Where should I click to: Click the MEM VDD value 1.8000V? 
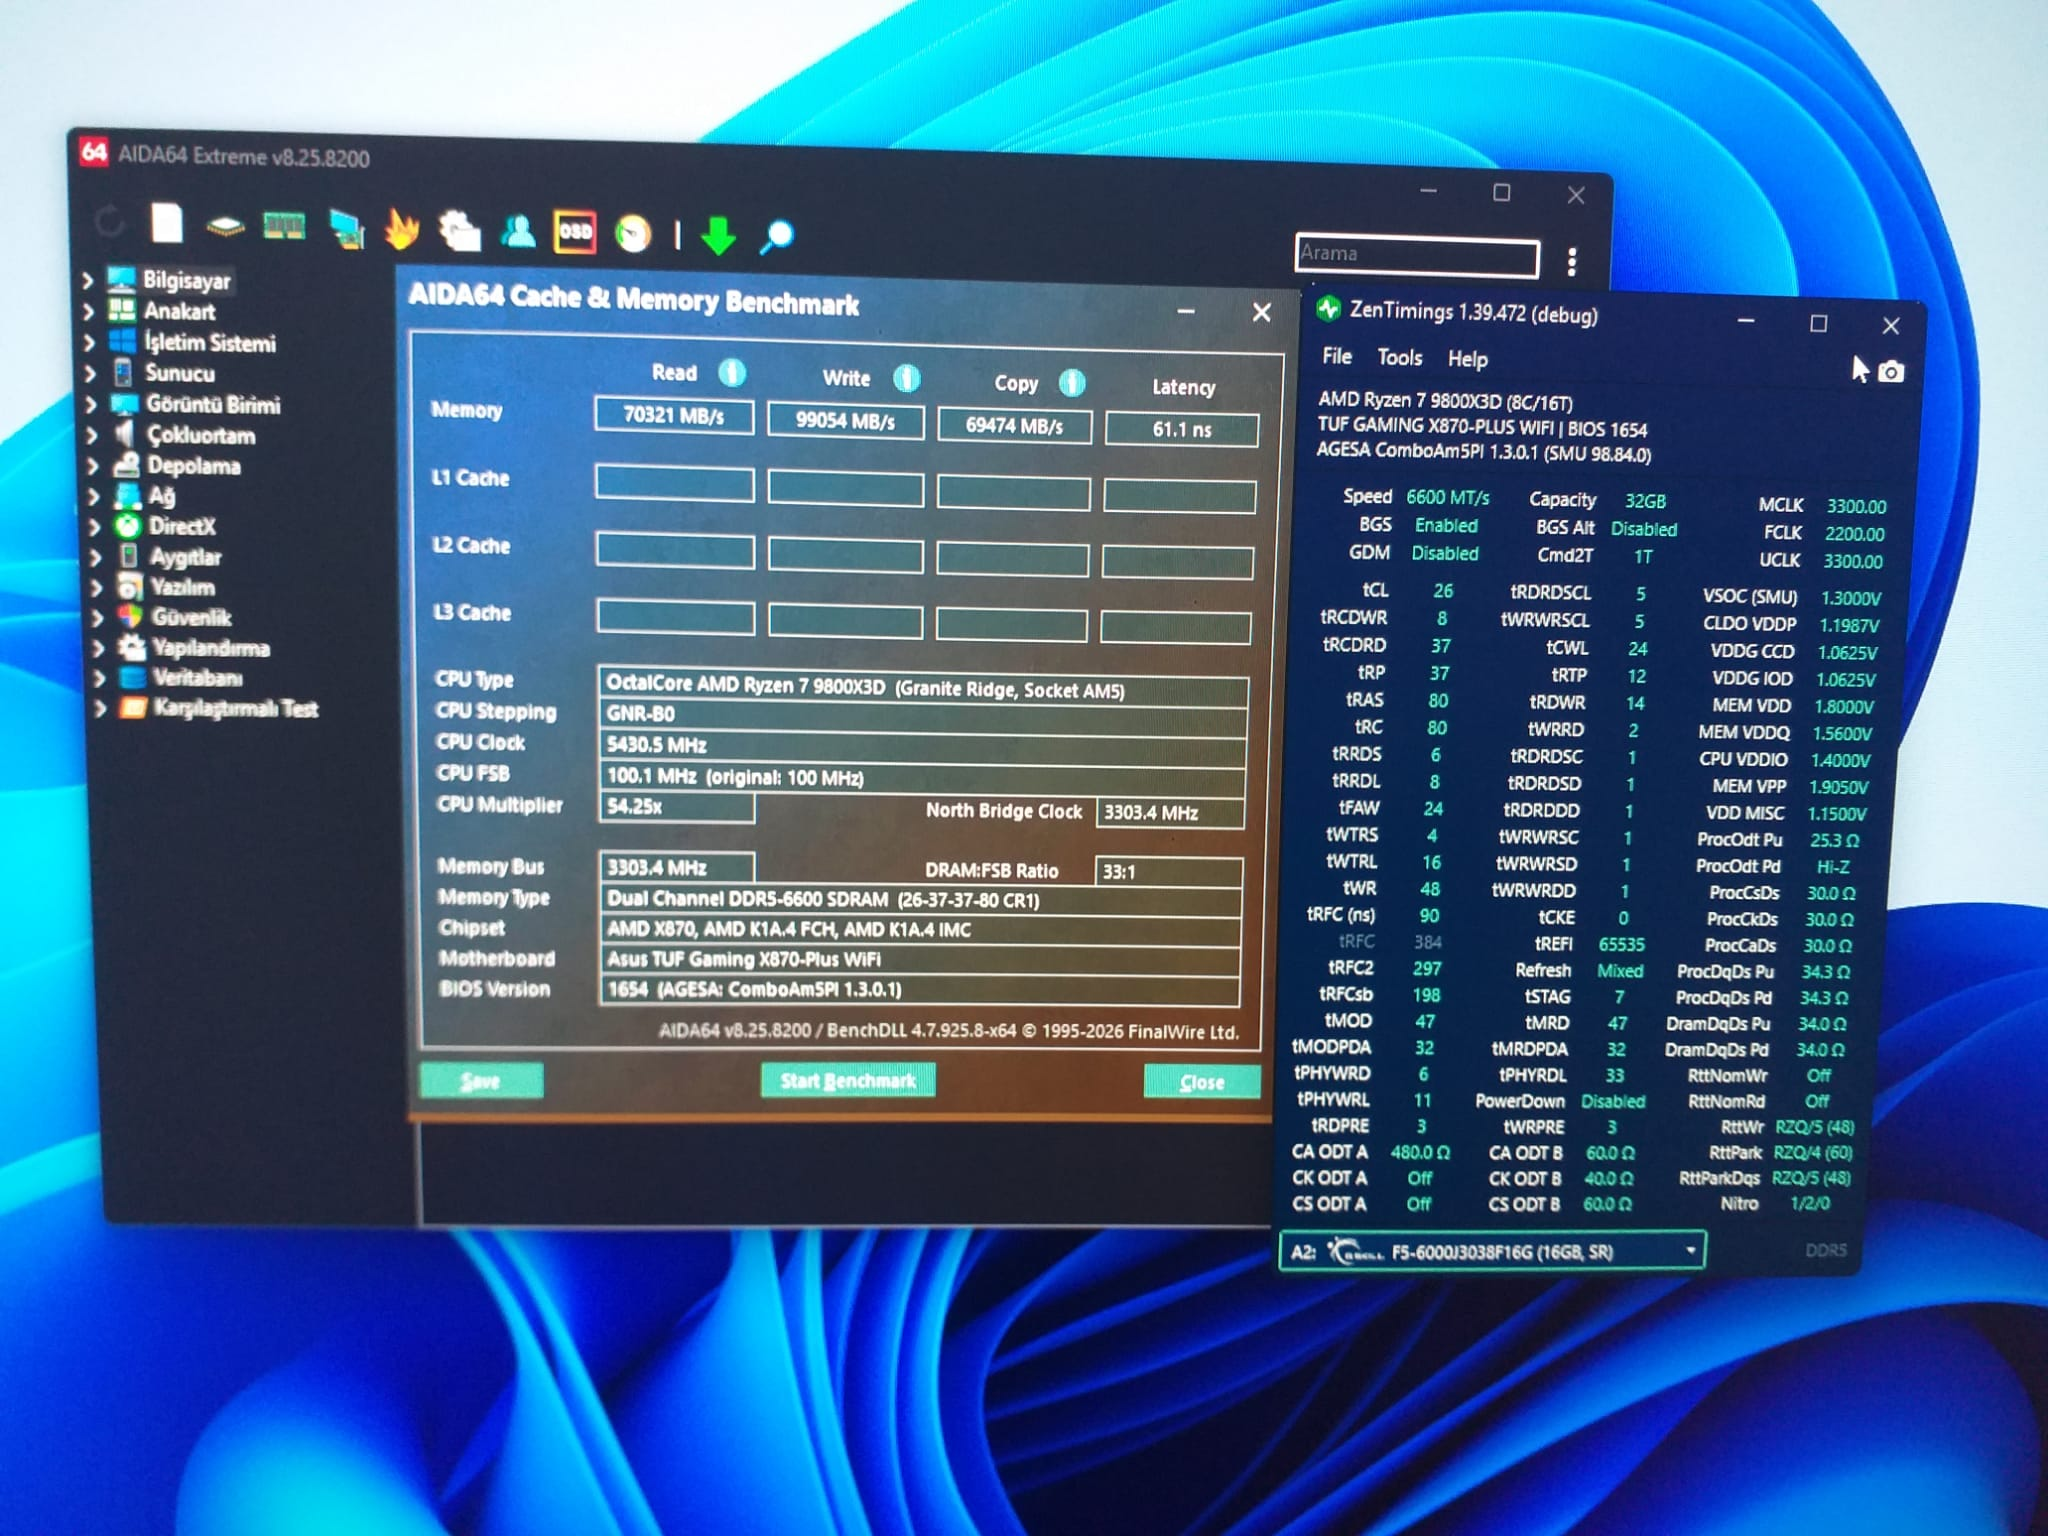[1844, 706]
